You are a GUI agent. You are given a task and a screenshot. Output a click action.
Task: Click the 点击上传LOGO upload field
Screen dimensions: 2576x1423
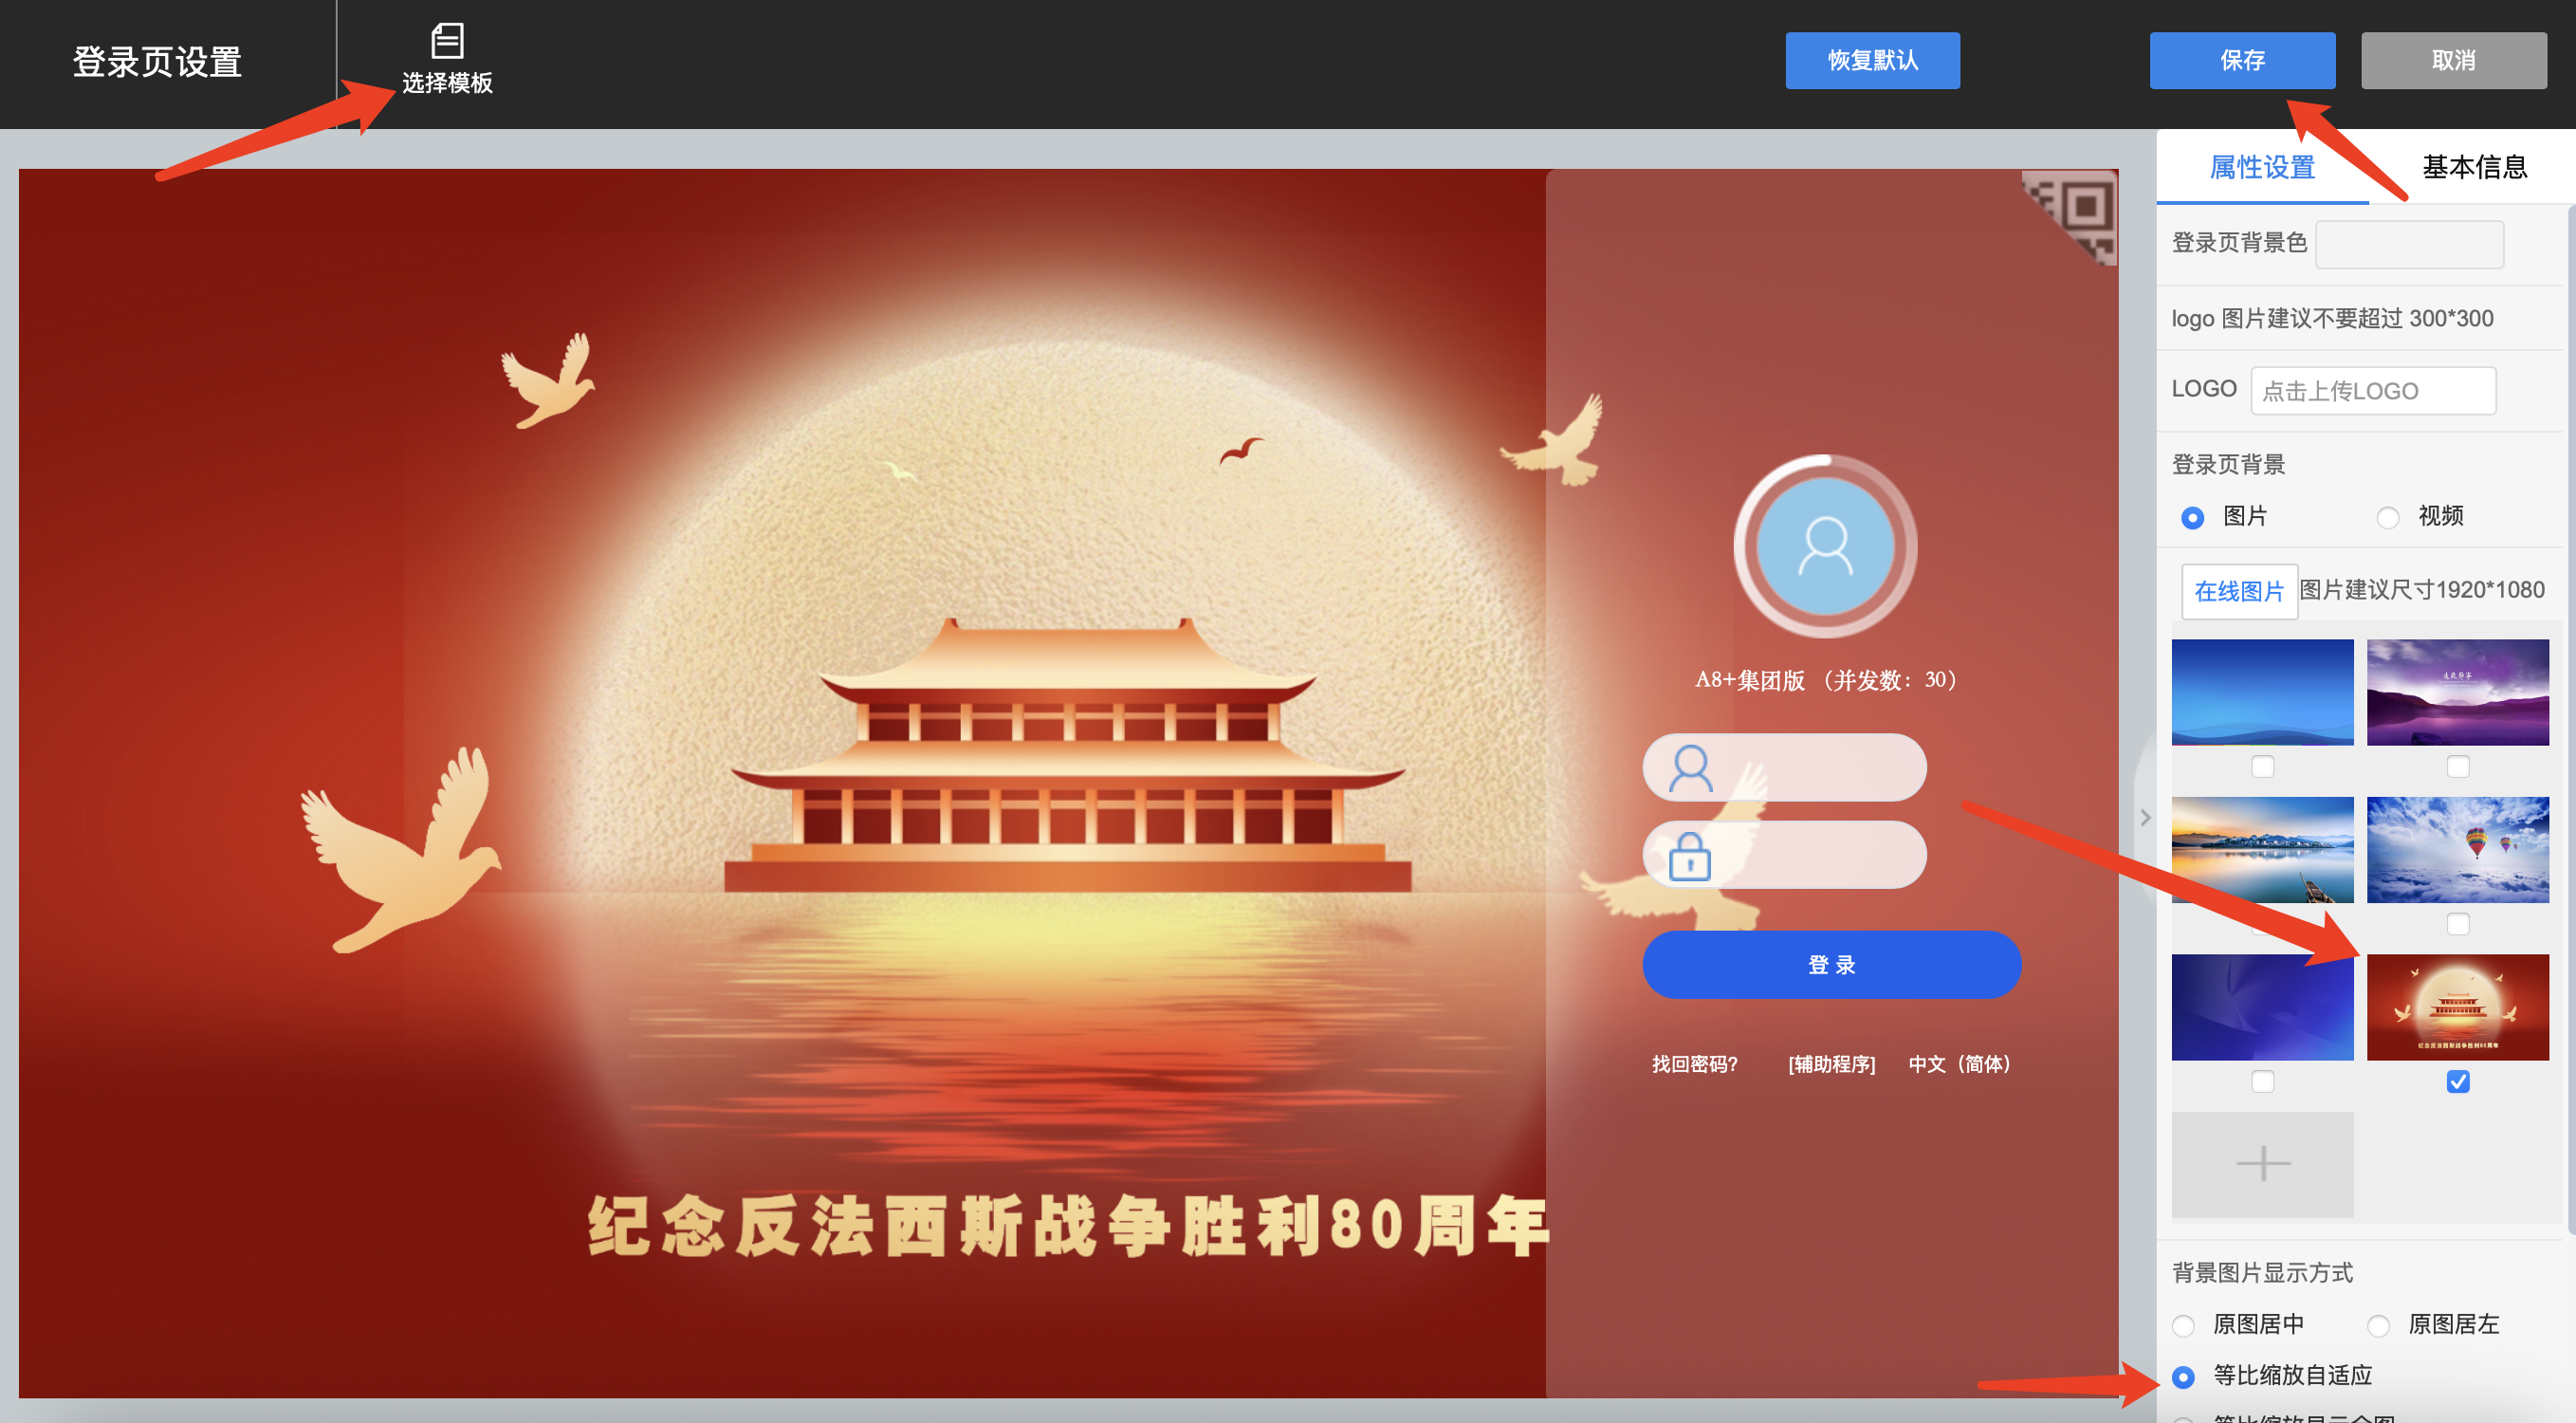pos(2372,390)
